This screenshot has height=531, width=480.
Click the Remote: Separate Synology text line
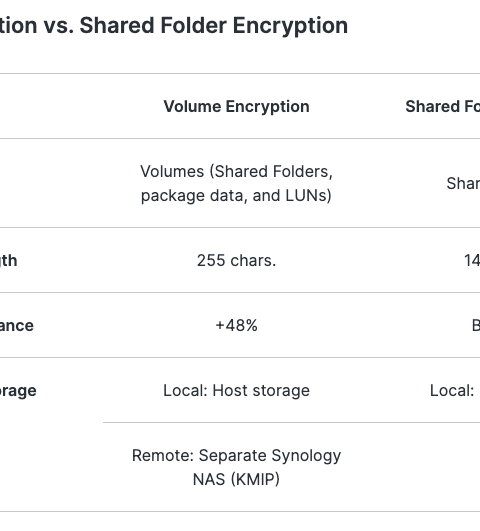pos(236,456)
